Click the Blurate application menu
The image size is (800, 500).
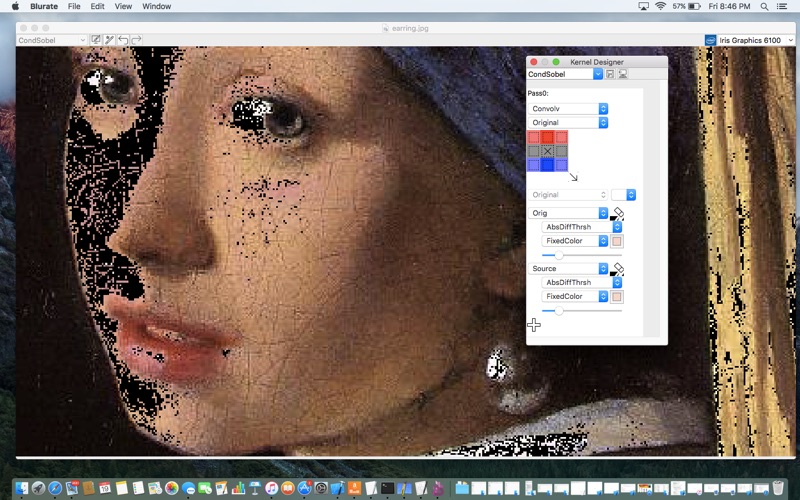[x=44, y=6]
